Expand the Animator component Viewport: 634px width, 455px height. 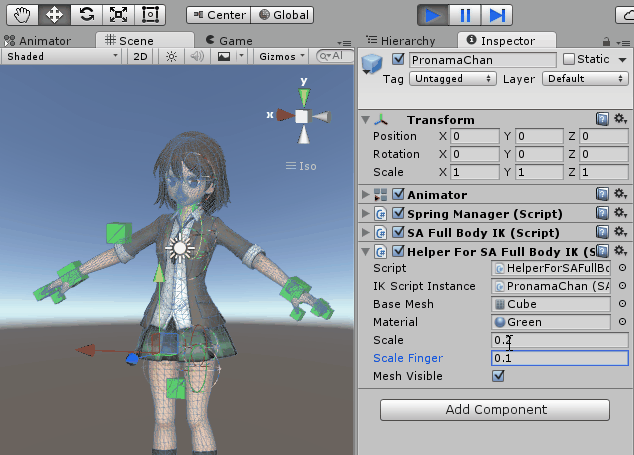[x=366, y=195]
